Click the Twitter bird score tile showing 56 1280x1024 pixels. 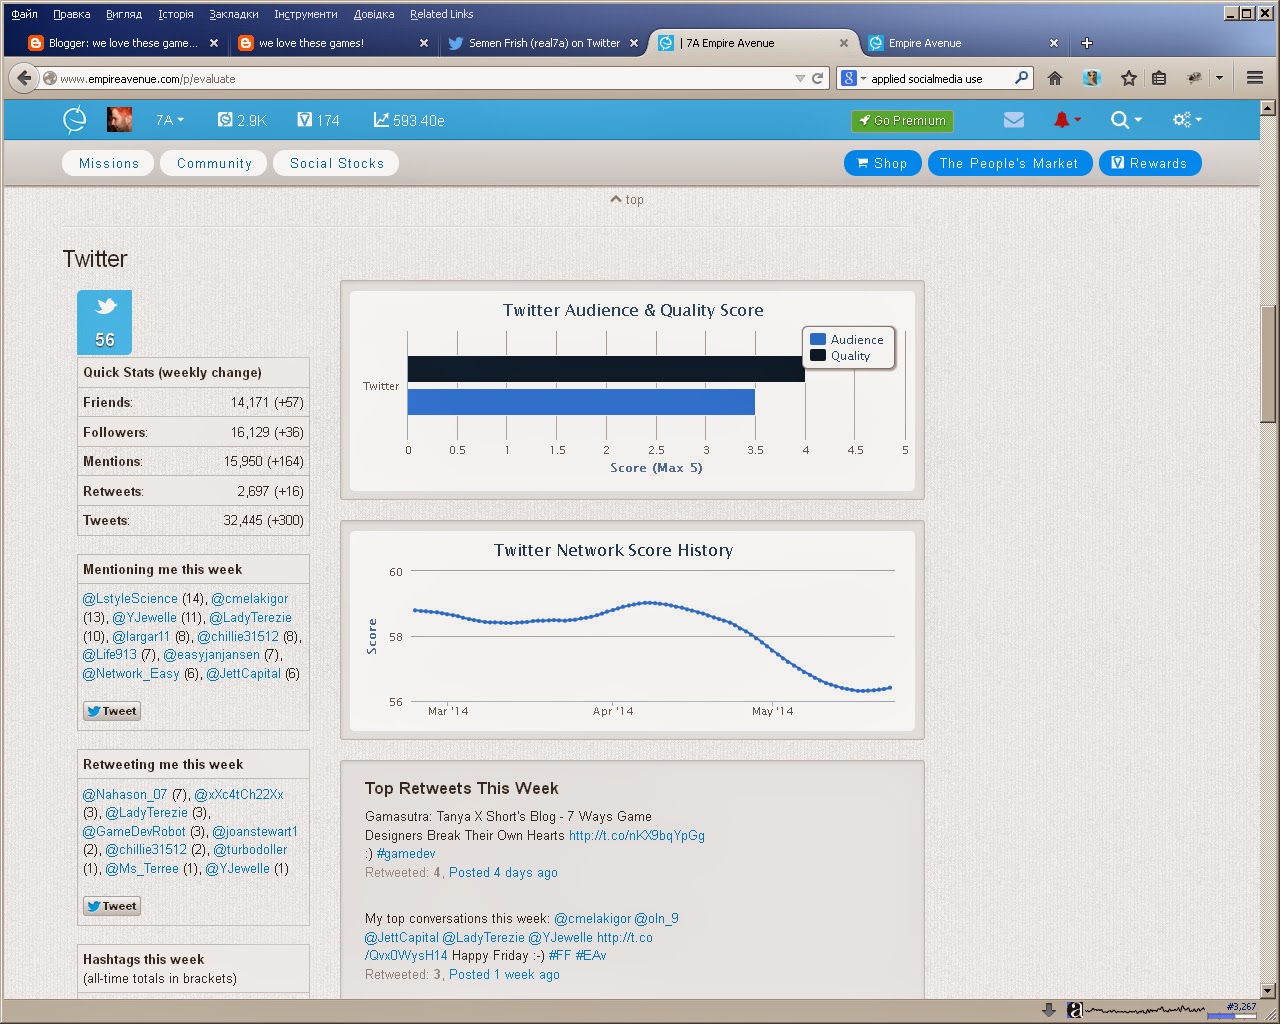(x=105, y=322)
